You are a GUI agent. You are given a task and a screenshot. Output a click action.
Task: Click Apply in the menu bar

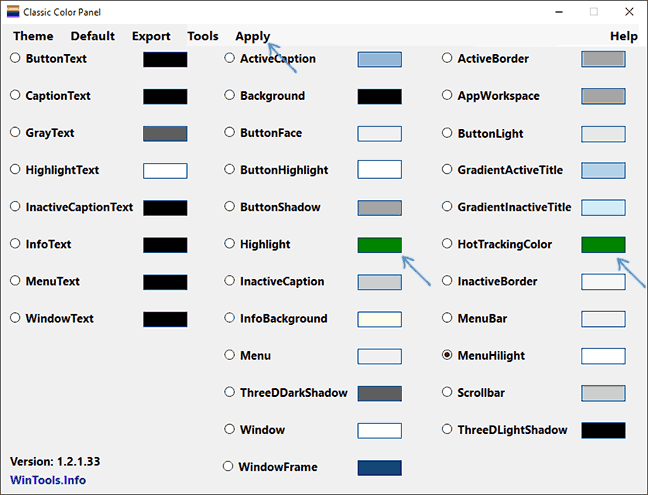(x=252, y=36)
